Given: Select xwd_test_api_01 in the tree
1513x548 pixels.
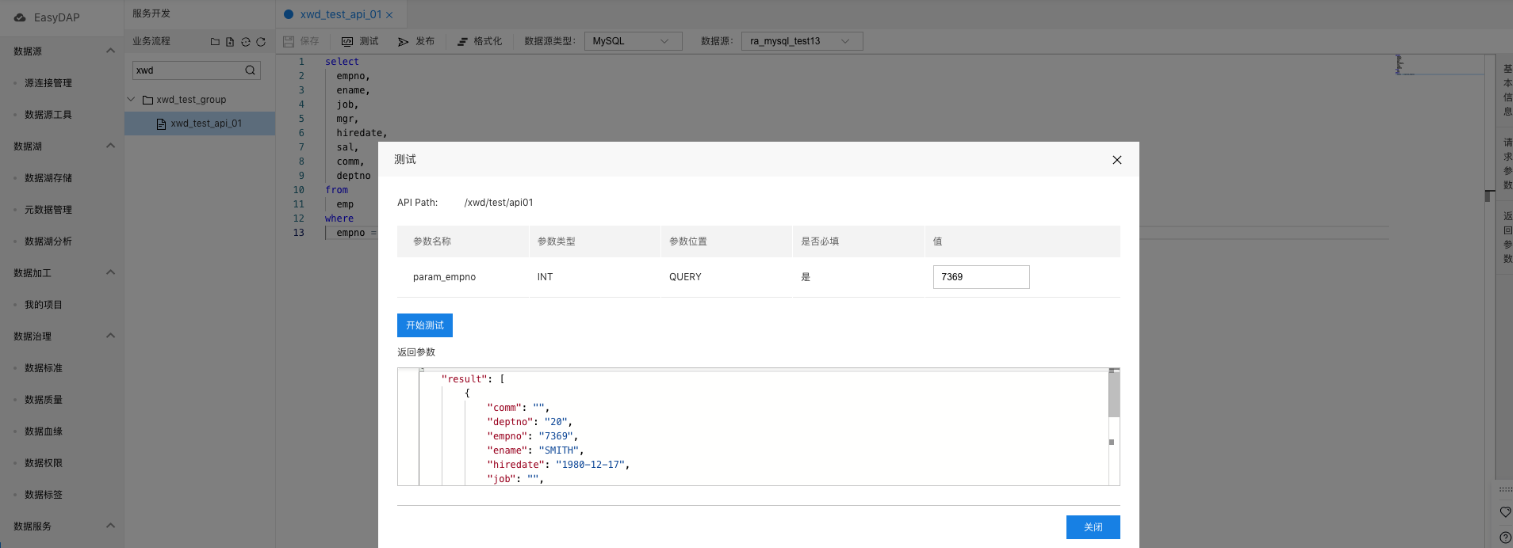Looking at the screenshot, I should (199, 124).
